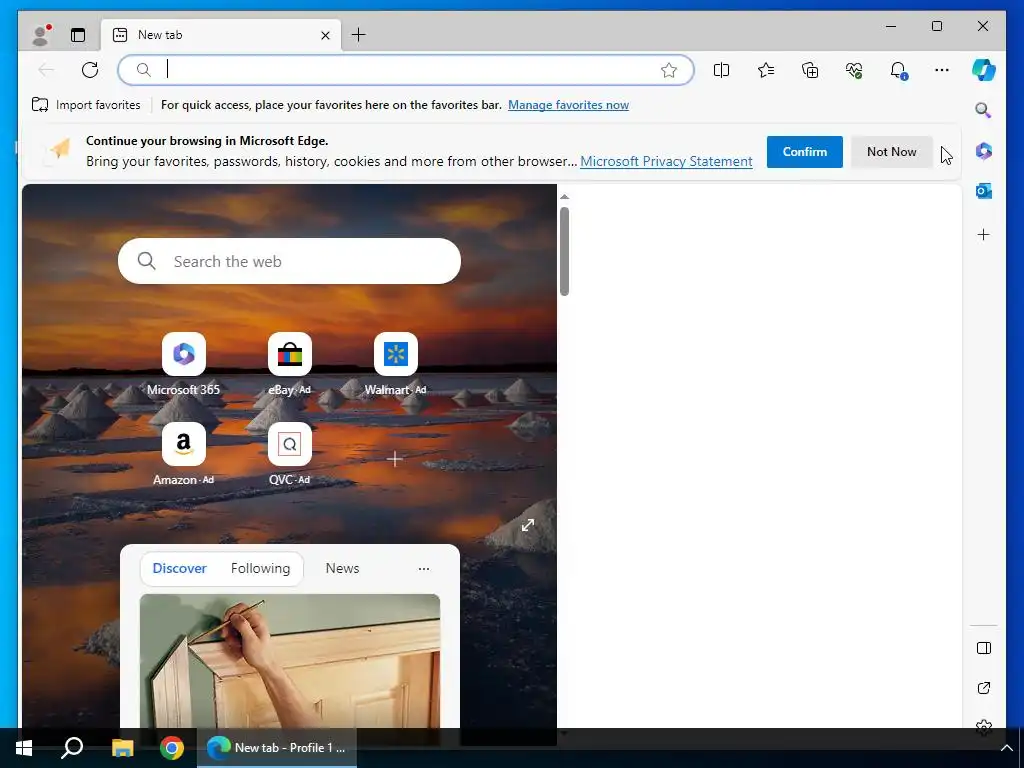
Task: Add this page to favorites star
Action: click(x=669, y=70)
